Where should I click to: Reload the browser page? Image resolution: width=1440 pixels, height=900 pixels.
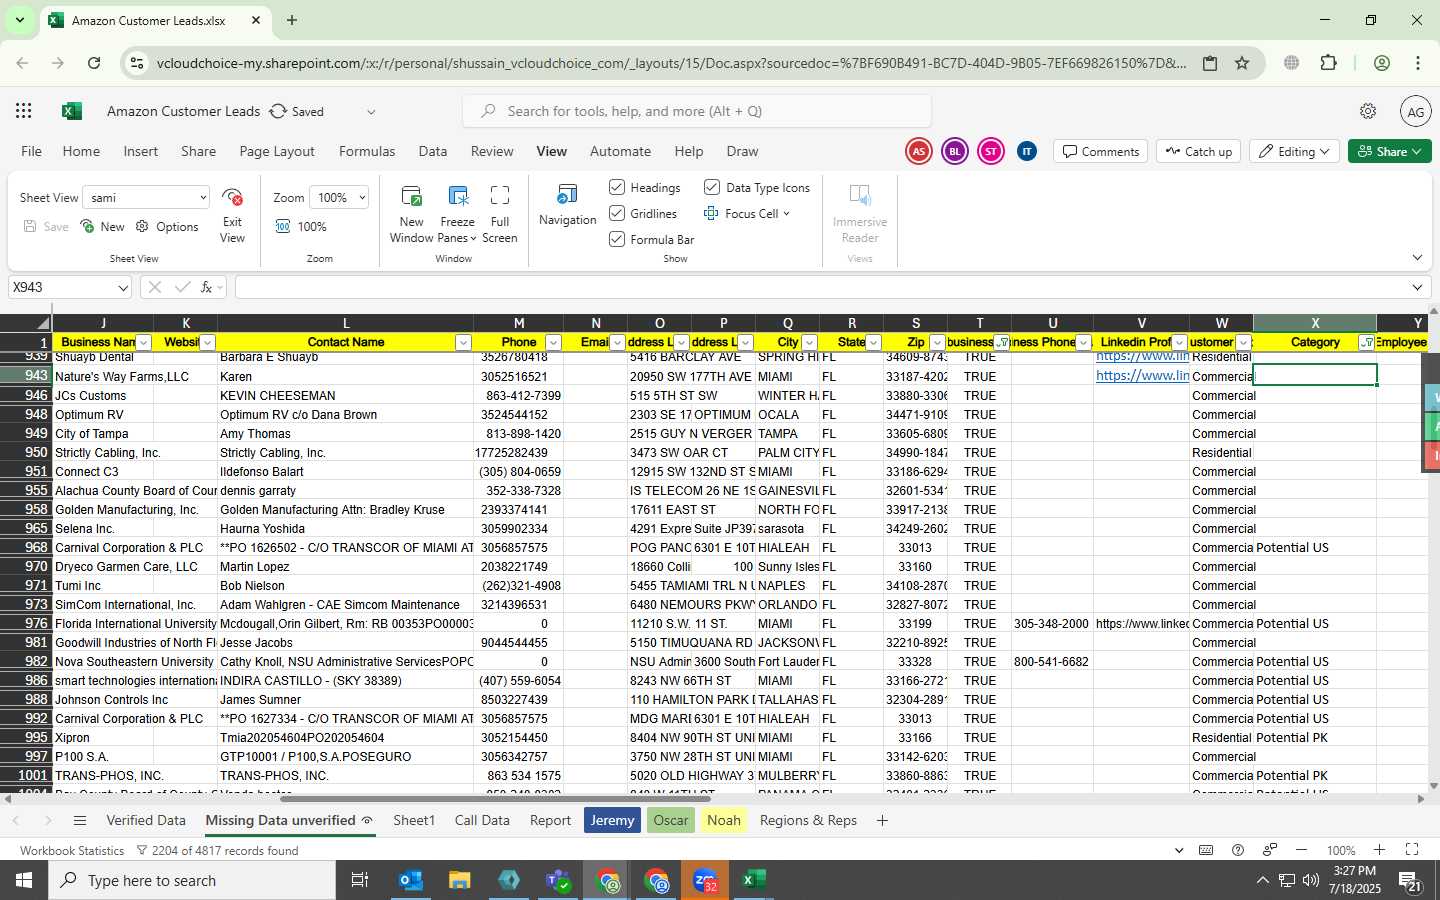click(x=94, y=63)
